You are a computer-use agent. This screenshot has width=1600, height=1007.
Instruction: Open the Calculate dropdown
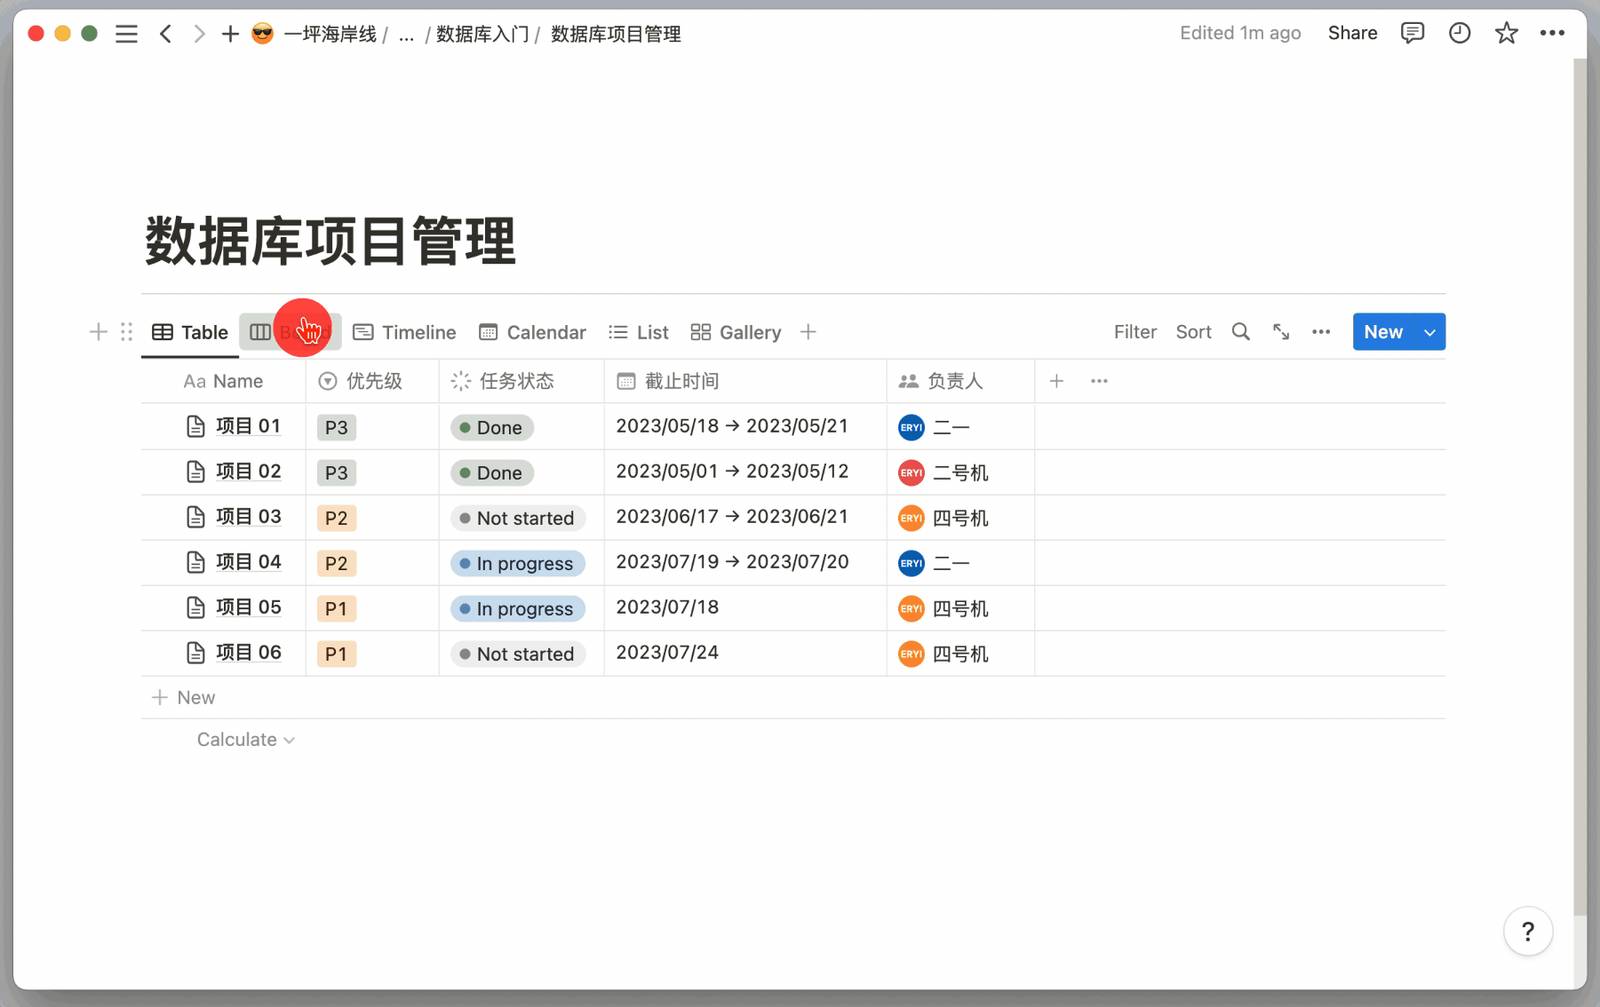[246, 740]
